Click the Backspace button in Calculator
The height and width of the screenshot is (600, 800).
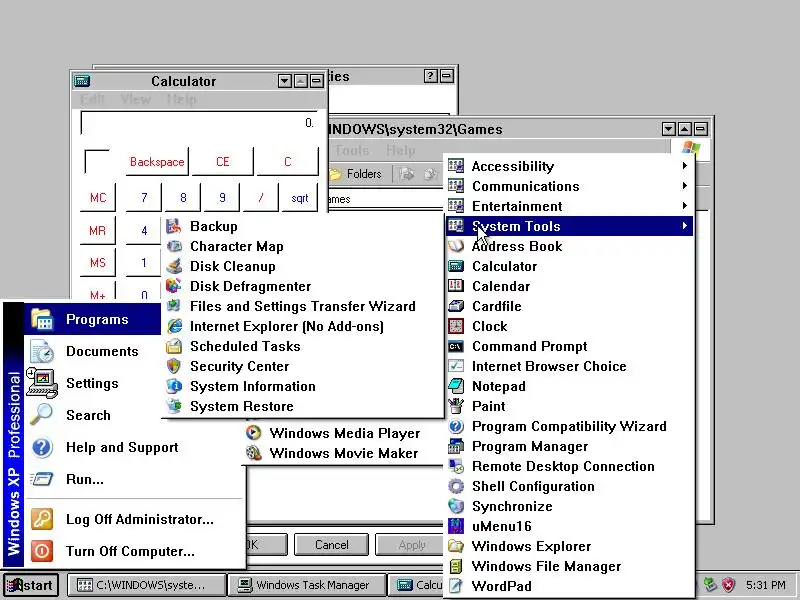click(157, 162)
